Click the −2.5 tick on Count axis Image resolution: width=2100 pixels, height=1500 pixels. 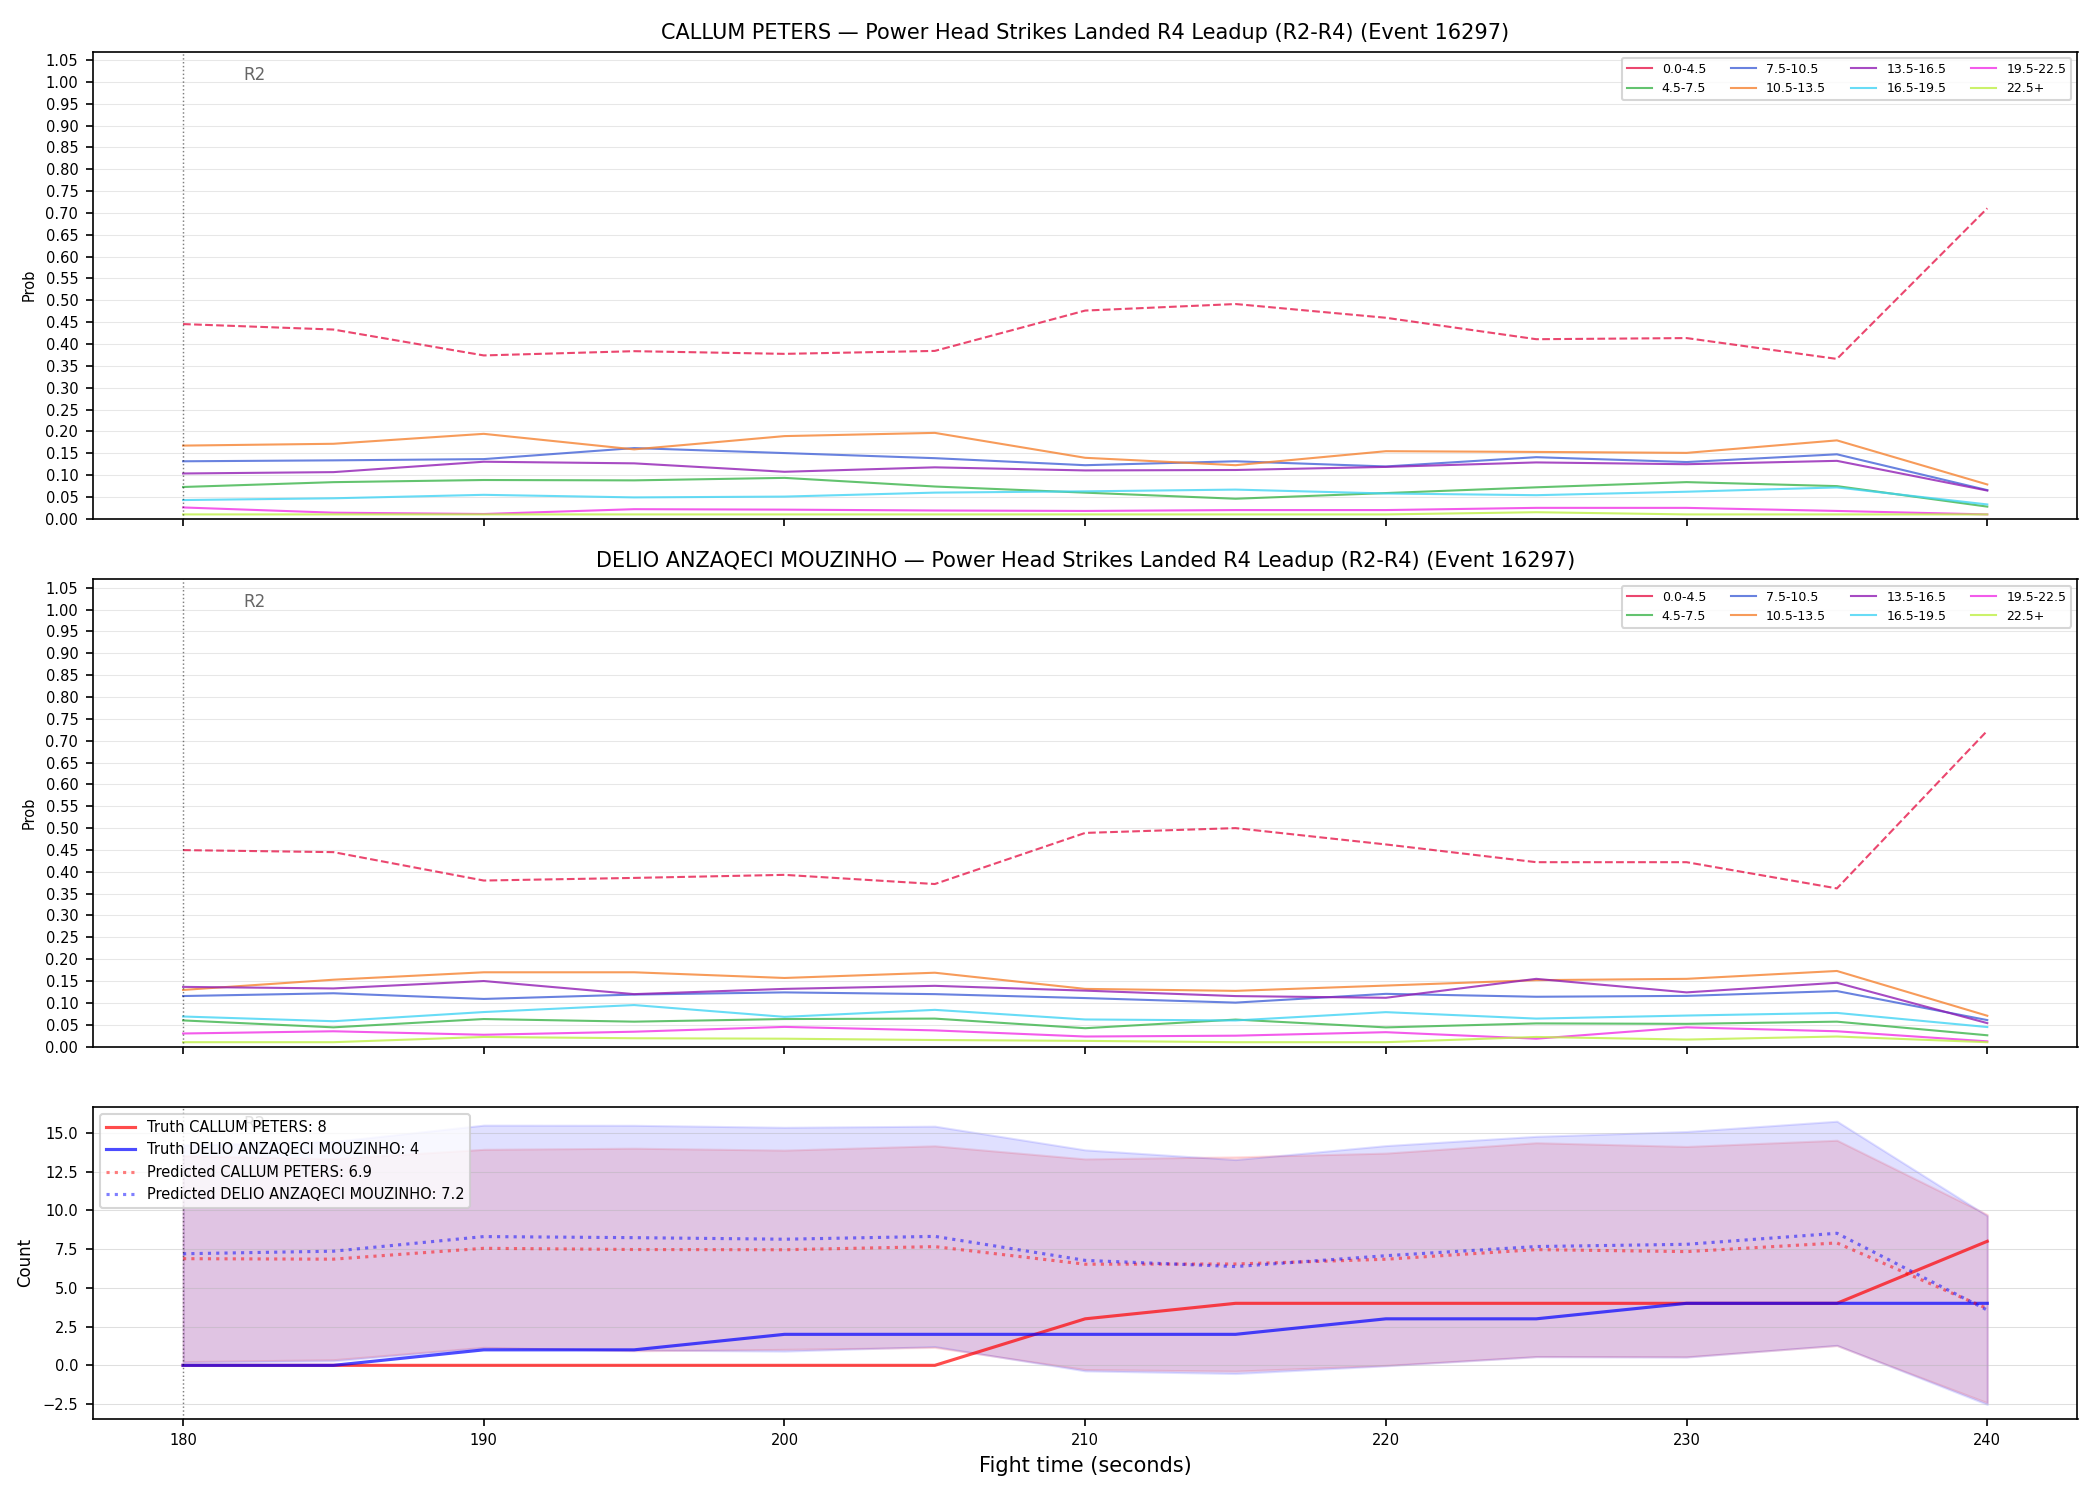point(58,1404)
